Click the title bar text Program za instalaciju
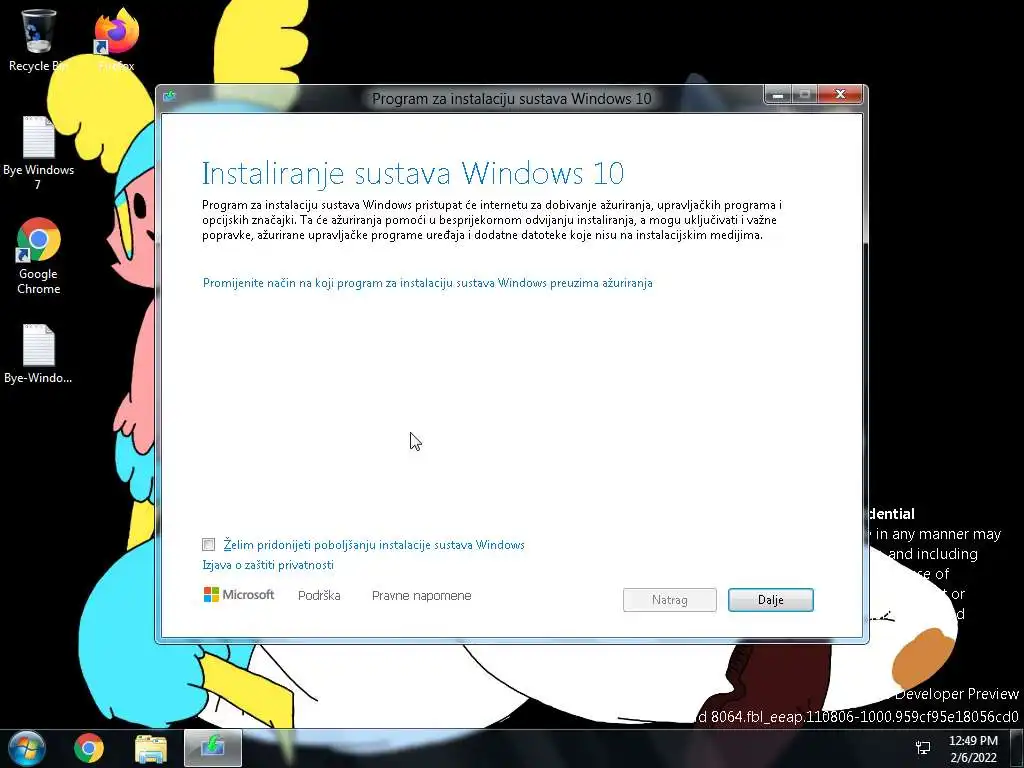The height and width of the screenshot is (768, 1024). 511,99
